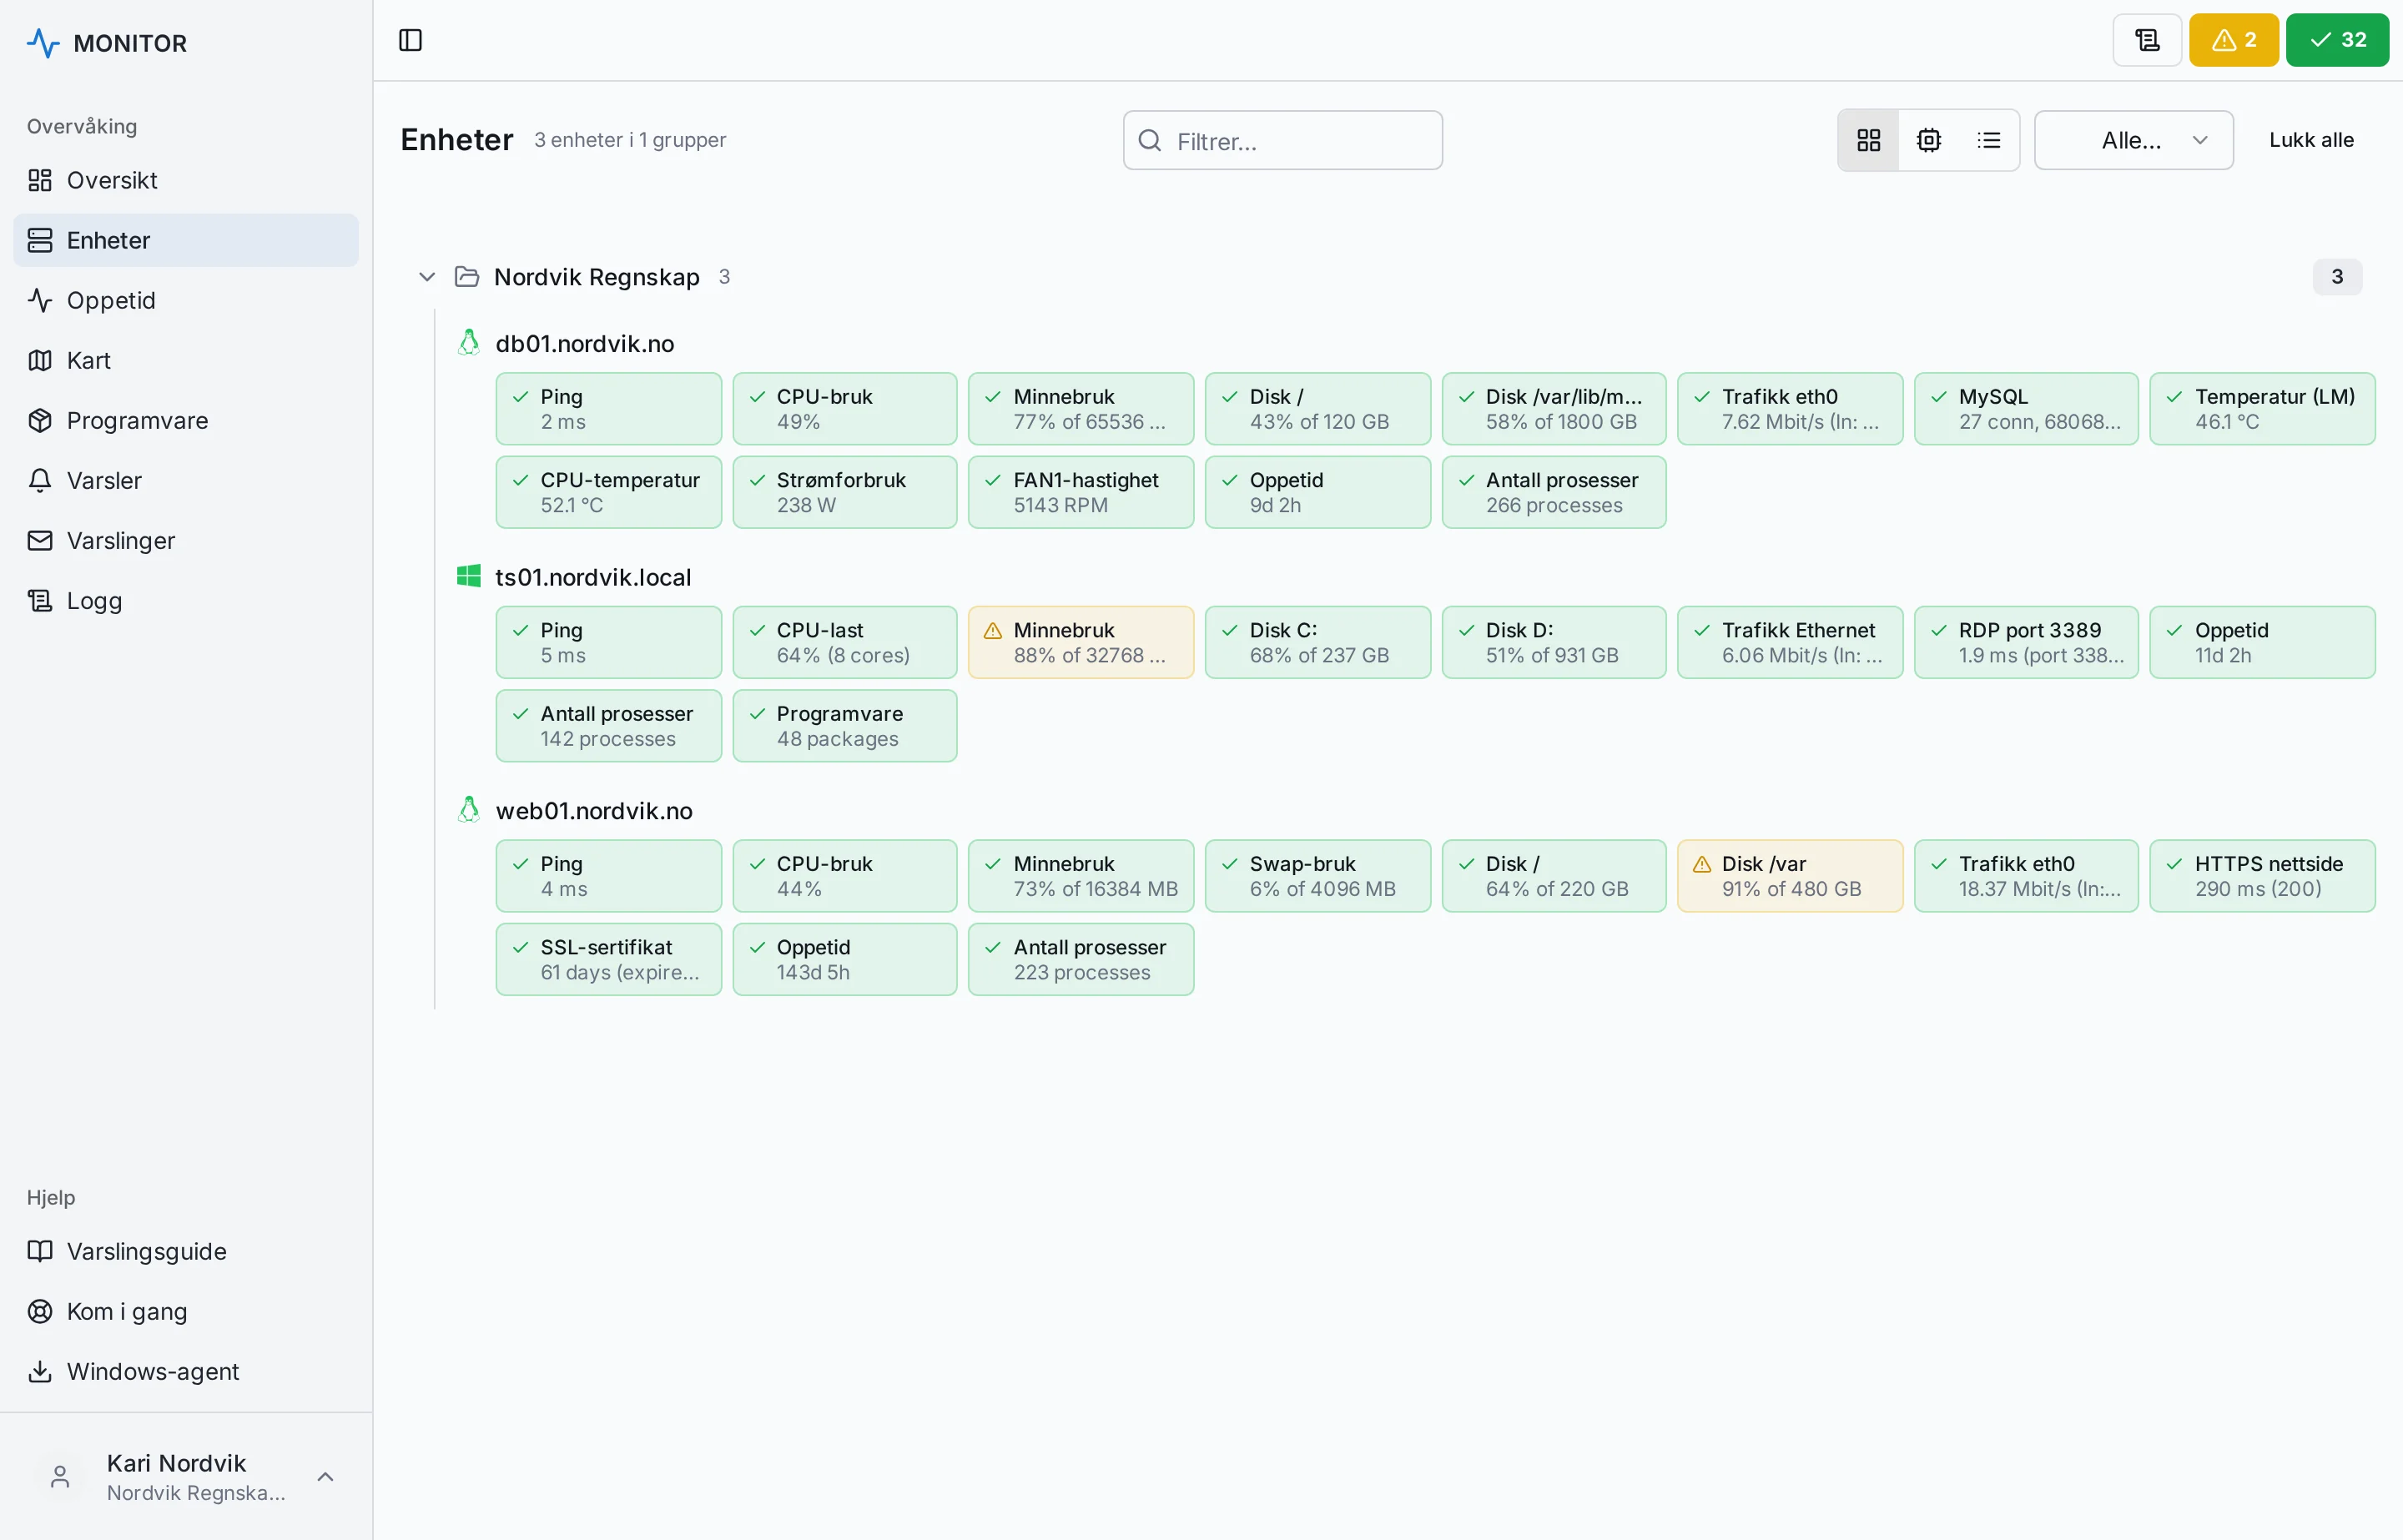Click the group count badge showing 3
This screenshot has width=2403, height=1540.
2336,277
